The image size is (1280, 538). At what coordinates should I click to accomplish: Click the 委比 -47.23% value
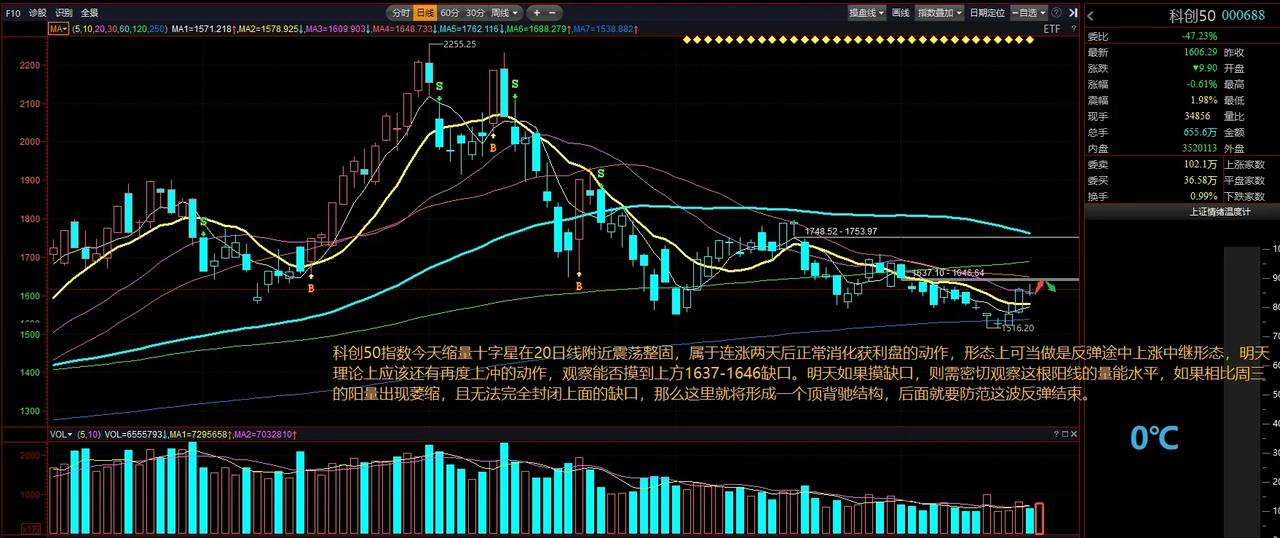tap(1198, 35)
